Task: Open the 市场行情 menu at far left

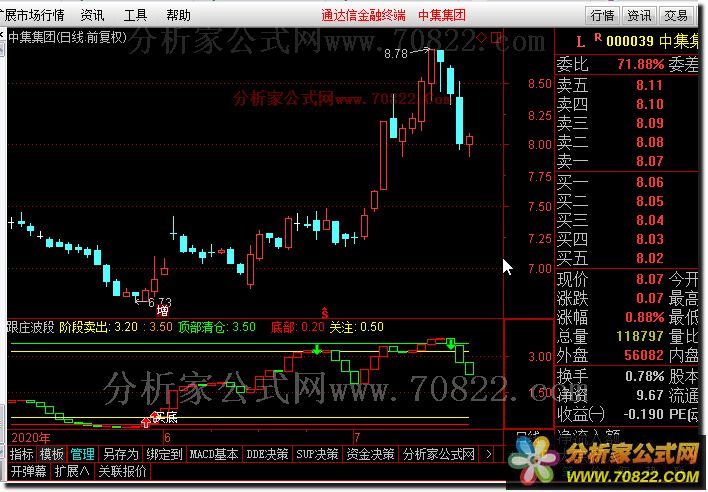Action: [32, 15]
